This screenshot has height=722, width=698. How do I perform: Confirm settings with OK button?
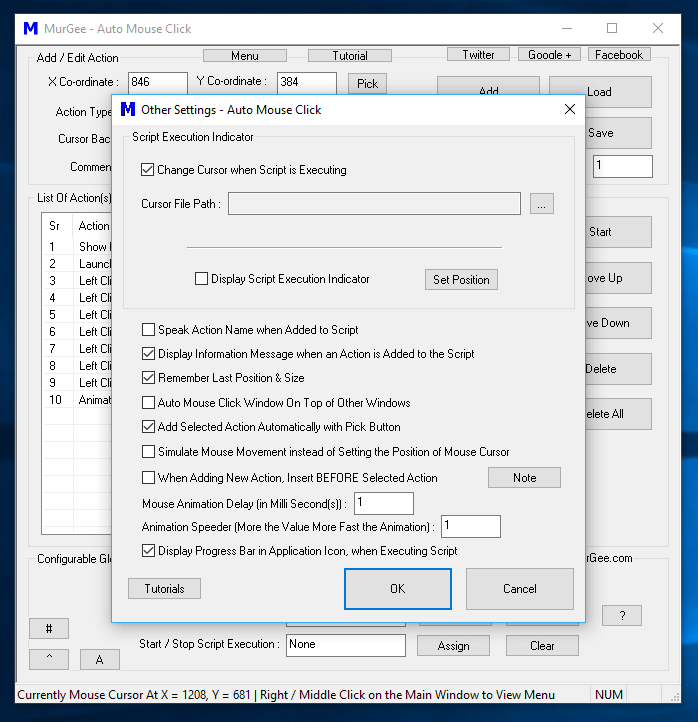pyautogui.click(x=398, y=589)
